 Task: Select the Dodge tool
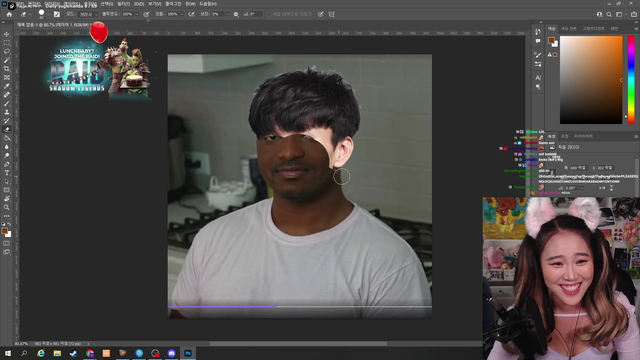coord(7,156)
